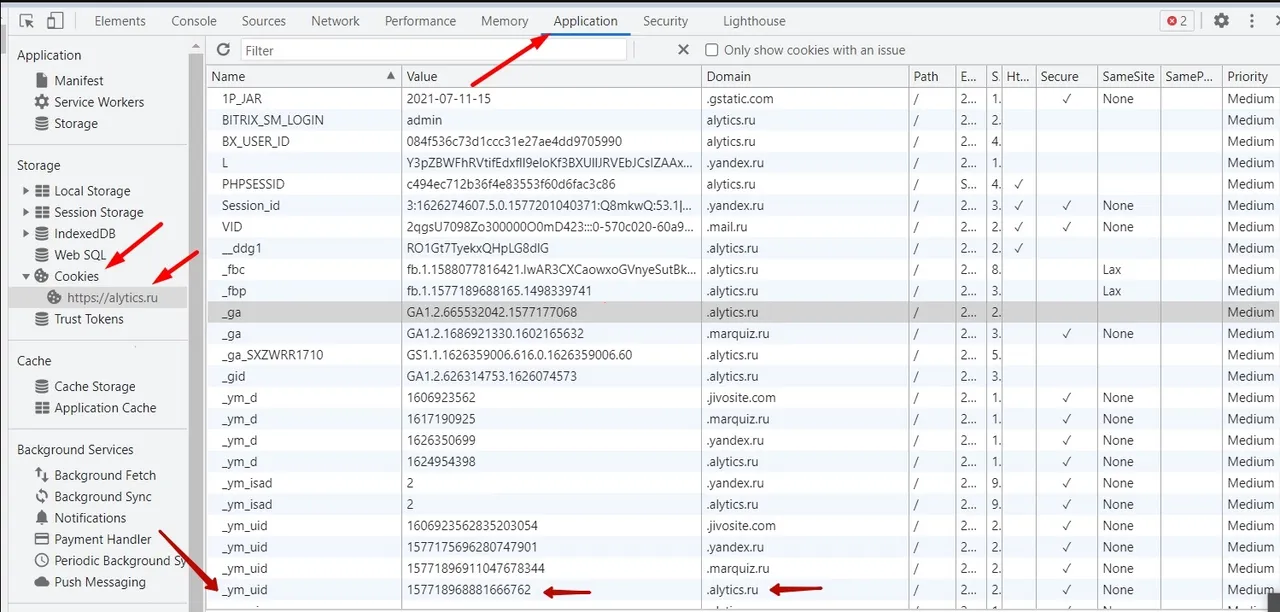Select the PHPSESSID cookie name
Image resolution: width=1280 pixels, height=612 pixels.
253,184
